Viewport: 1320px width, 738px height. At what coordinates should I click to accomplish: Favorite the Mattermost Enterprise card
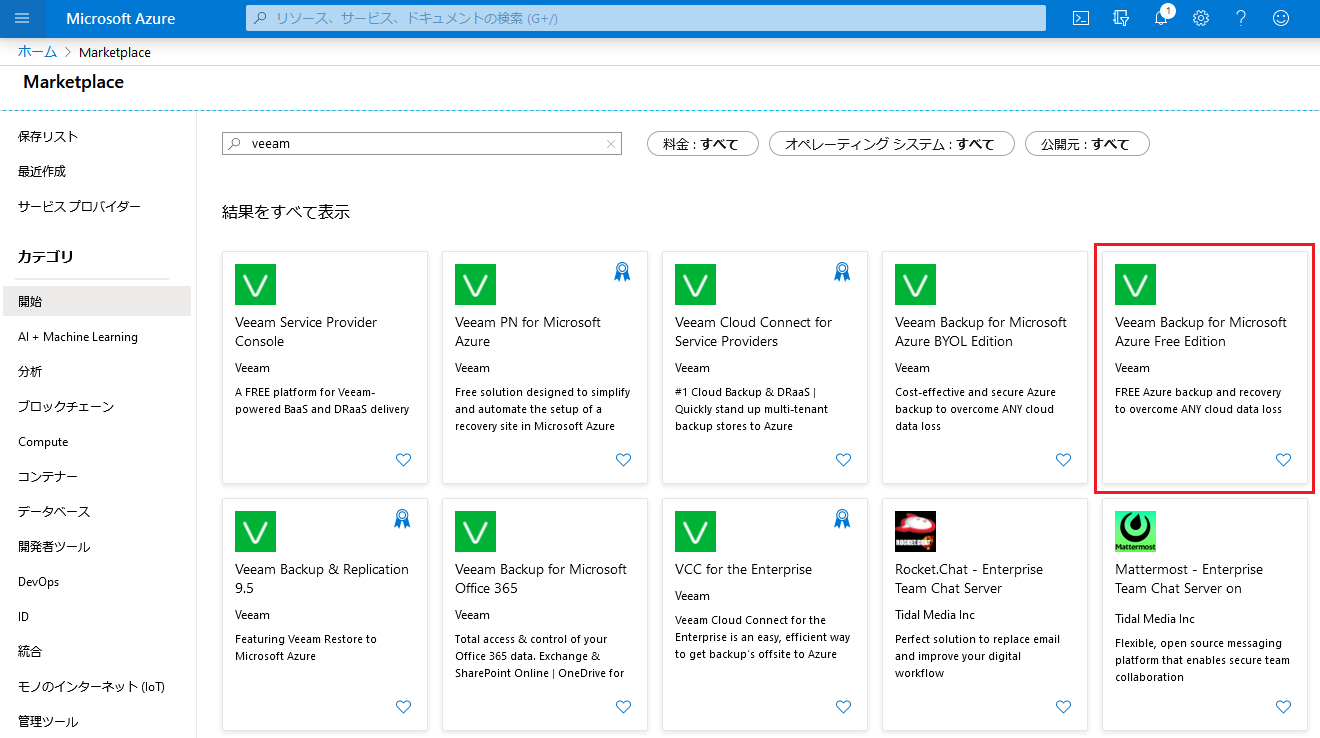click(x=1283, y=707)
